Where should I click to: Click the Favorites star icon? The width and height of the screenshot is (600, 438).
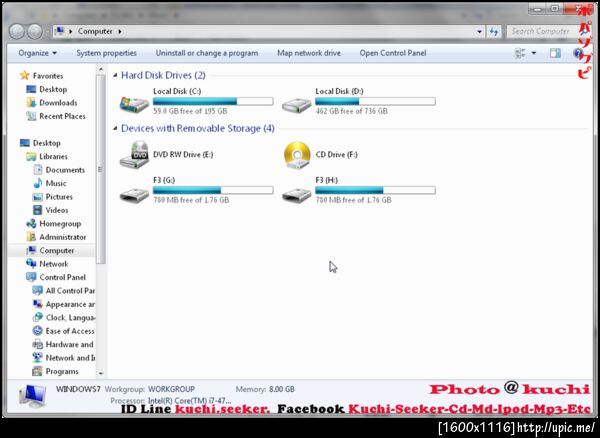coord(24,75)
